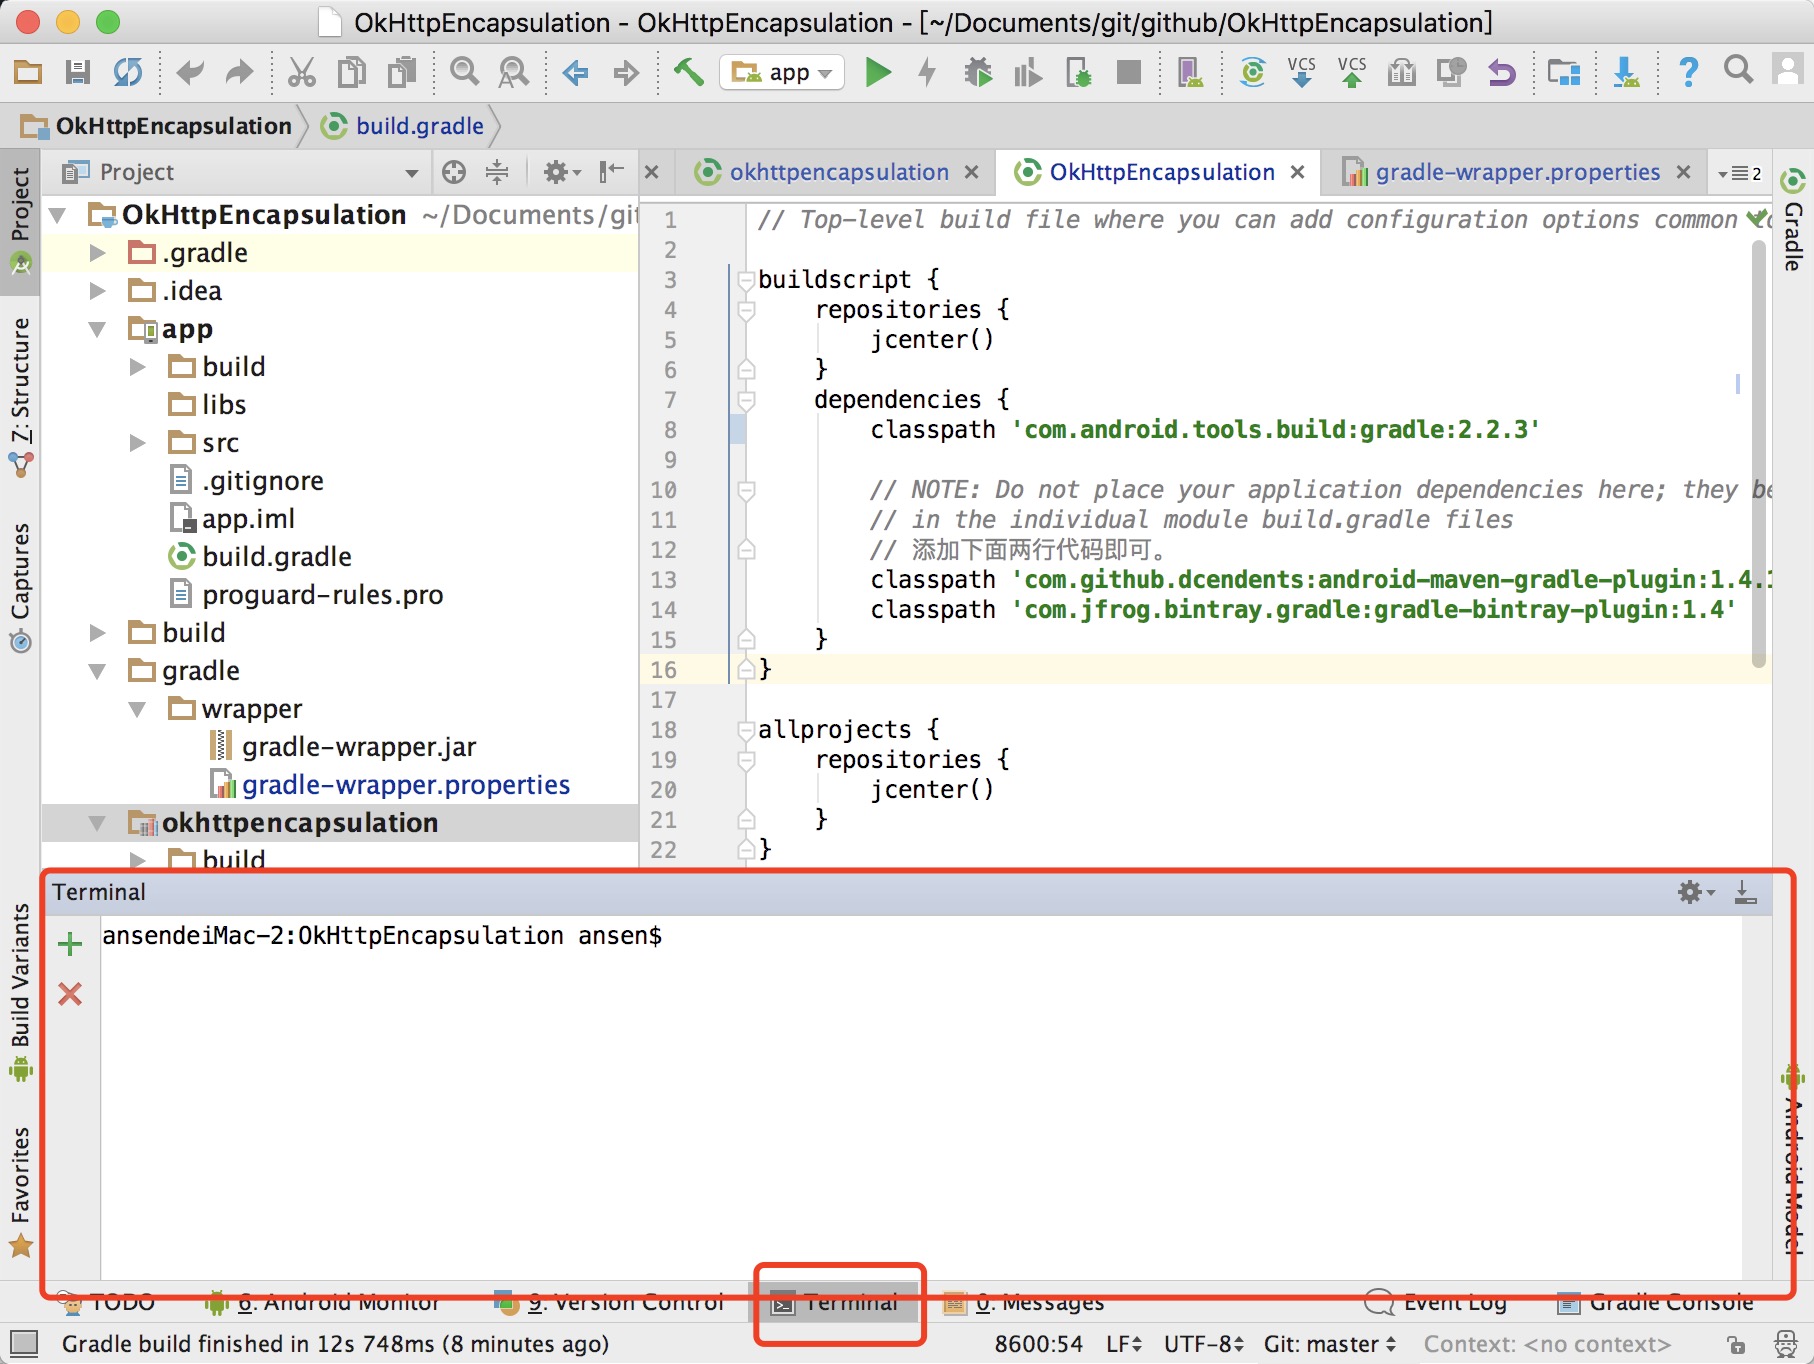Click the Copy icon in toolbar
This screenshot has width=1814, height=1364.
click(x=352, y=72)
